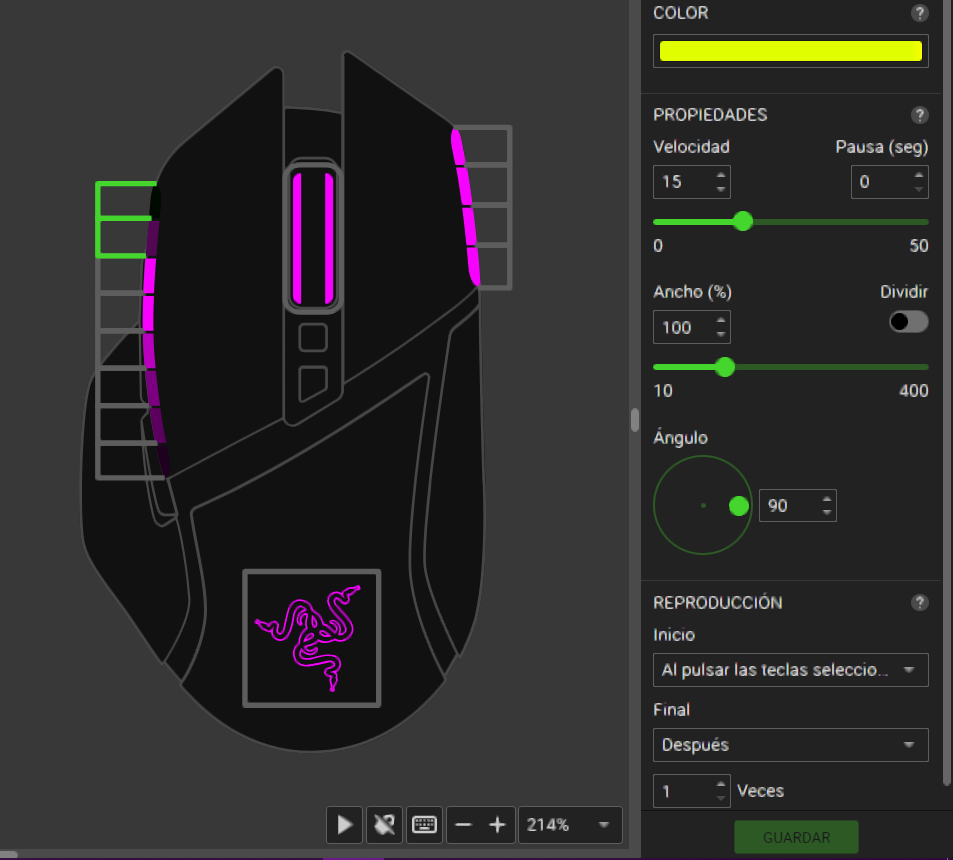Open the Final dropdown showing Después
The width and height of the screenshot is (953, 860).
click(x=790, y=745)
